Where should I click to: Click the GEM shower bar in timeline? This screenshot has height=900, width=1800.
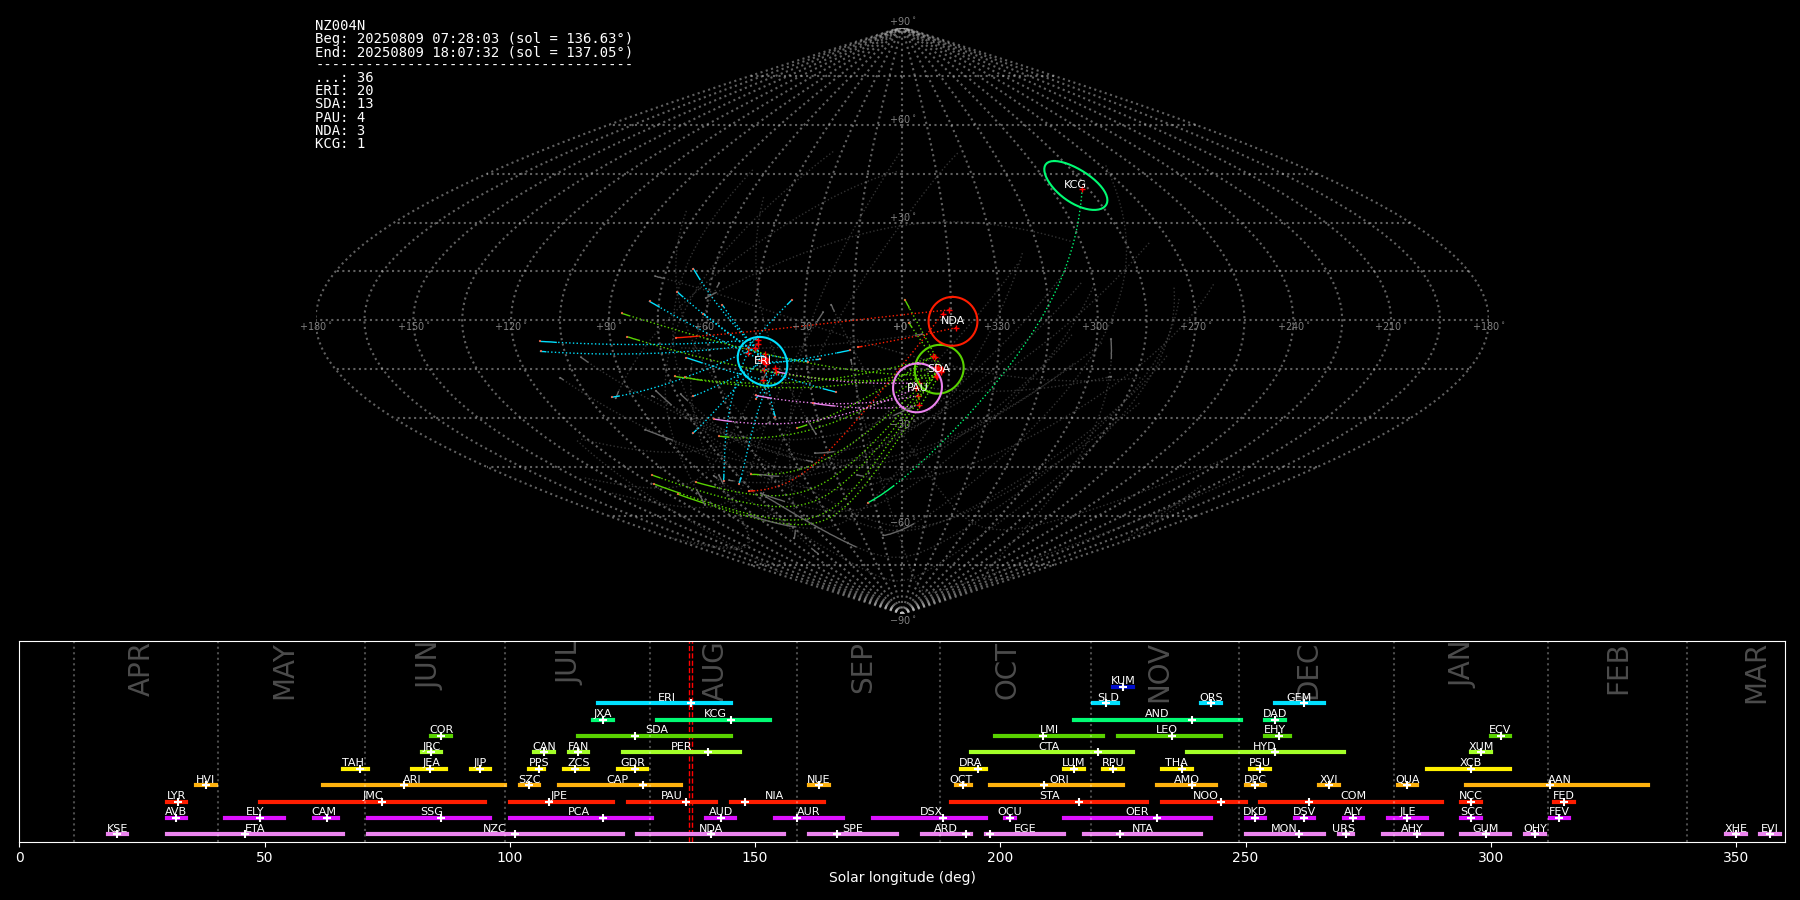pyautogui.click(x=1299, y=703)
